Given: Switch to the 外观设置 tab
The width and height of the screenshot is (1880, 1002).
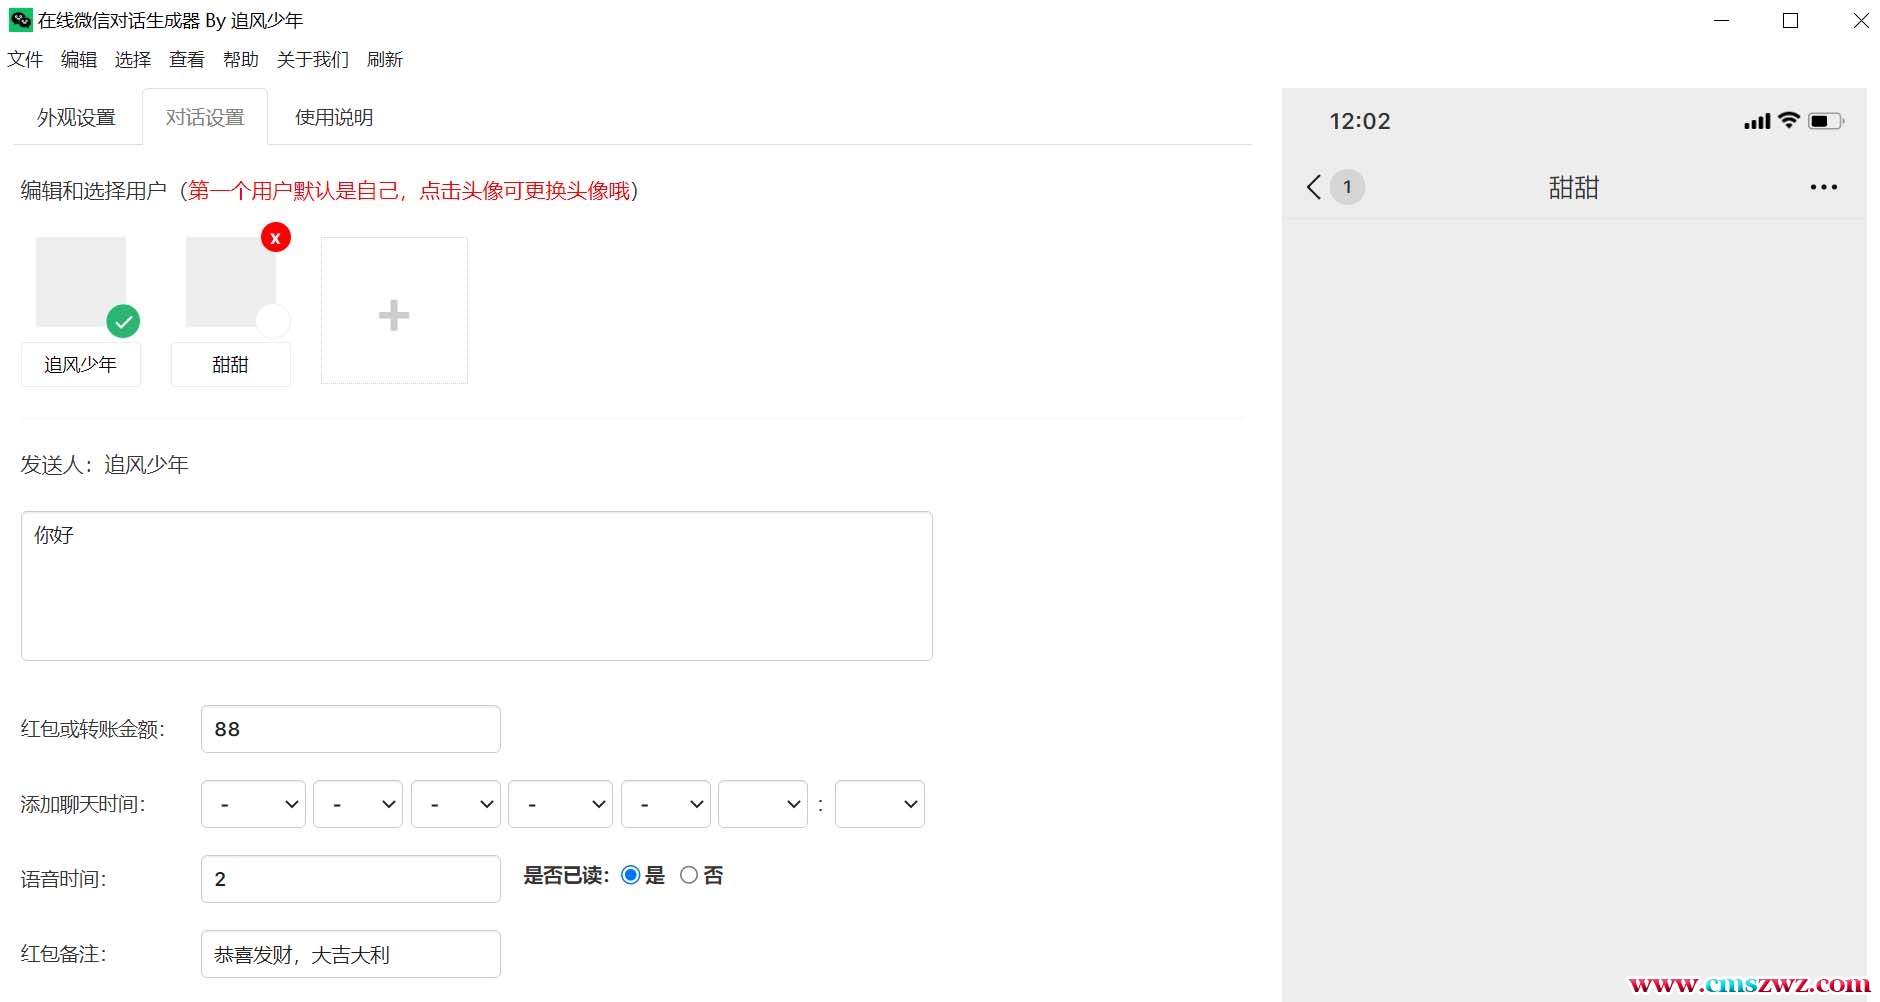Looking at the screenshot, I should pos(77,117).
